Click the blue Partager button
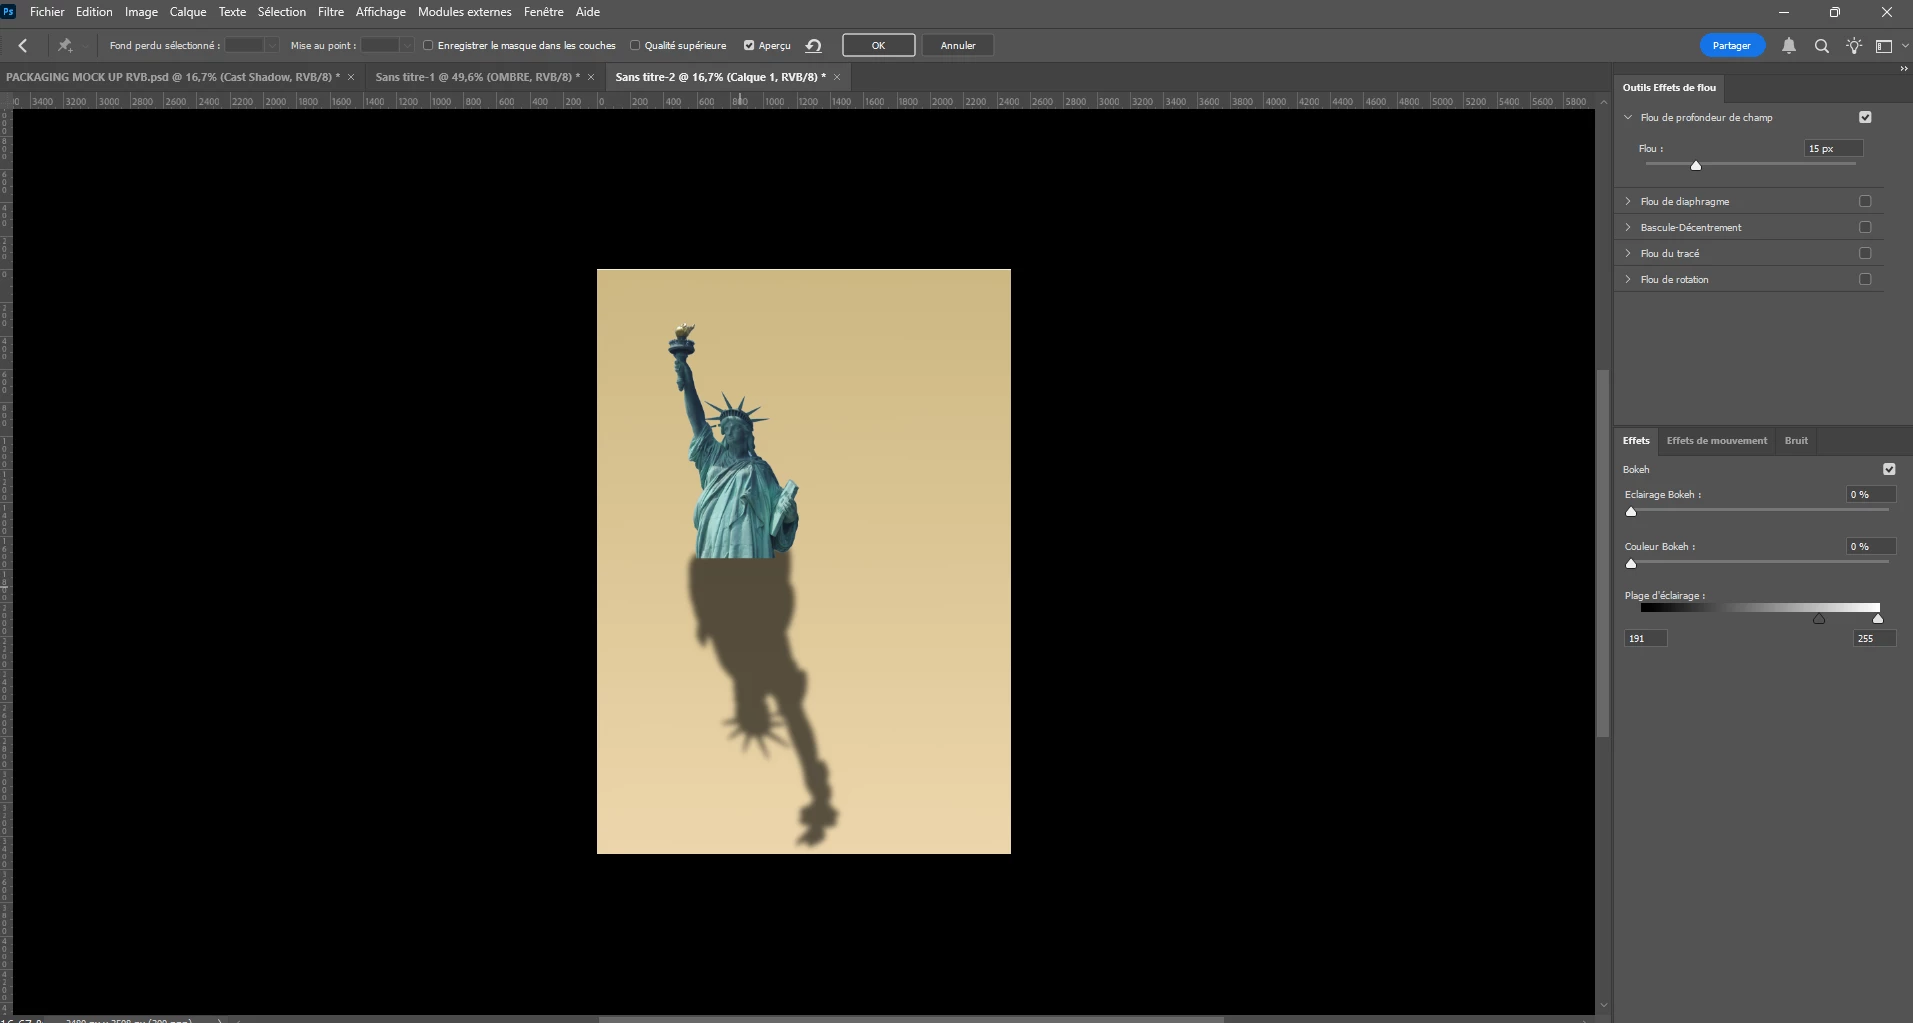This screenshot has width=1913, height=1023. [x=1731, y=45]
